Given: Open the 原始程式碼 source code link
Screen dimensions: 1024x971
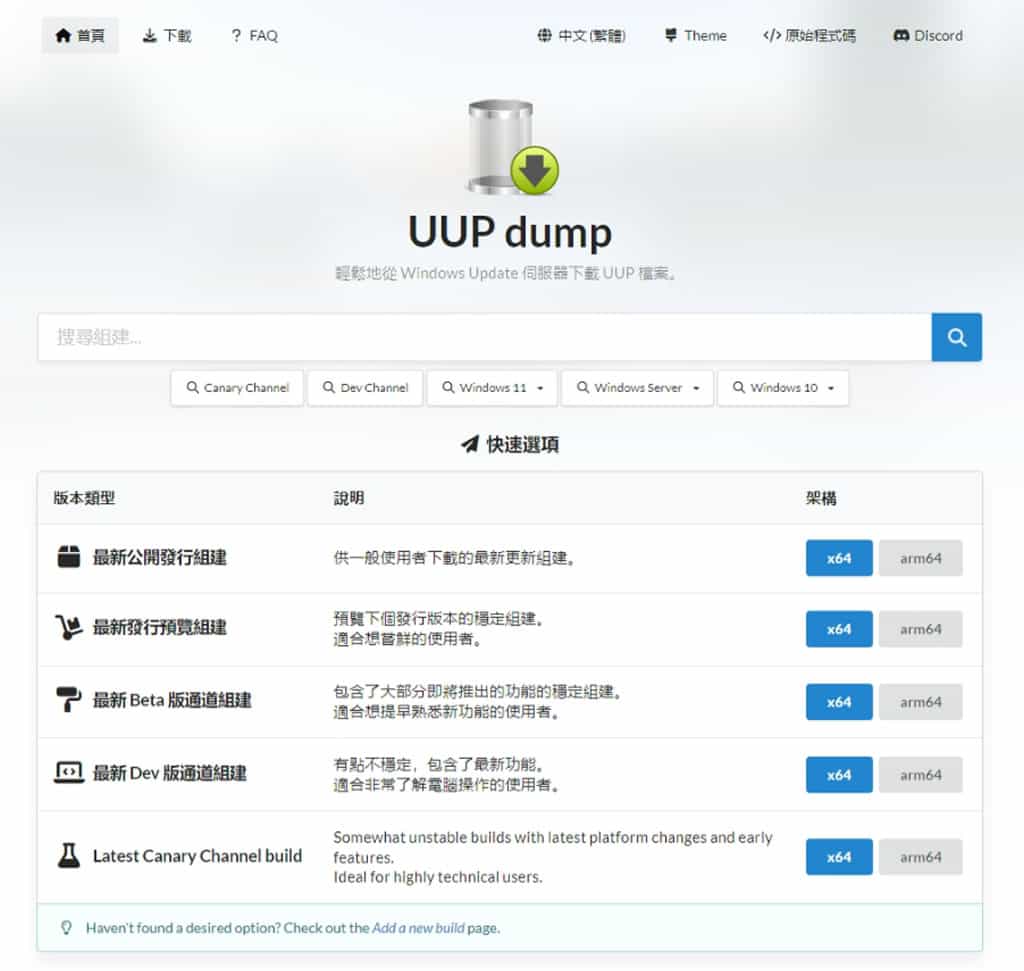Looking at the screenshot, I should (809, 35).
